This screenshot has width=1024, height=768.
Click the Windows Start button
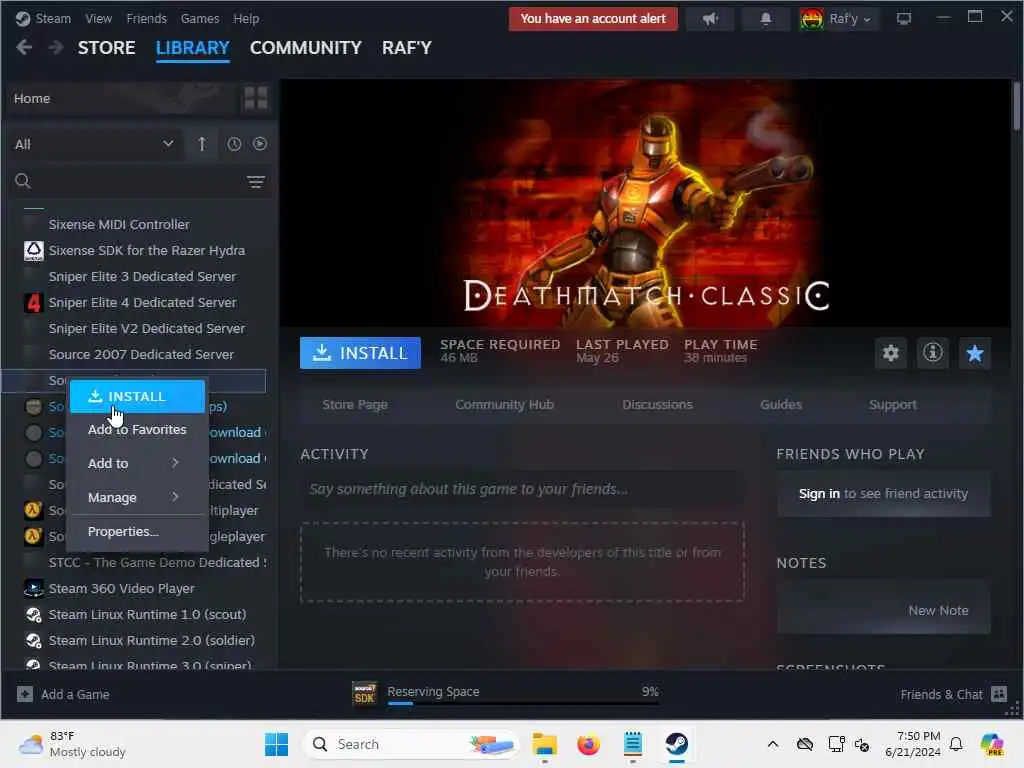pos(276,744)
